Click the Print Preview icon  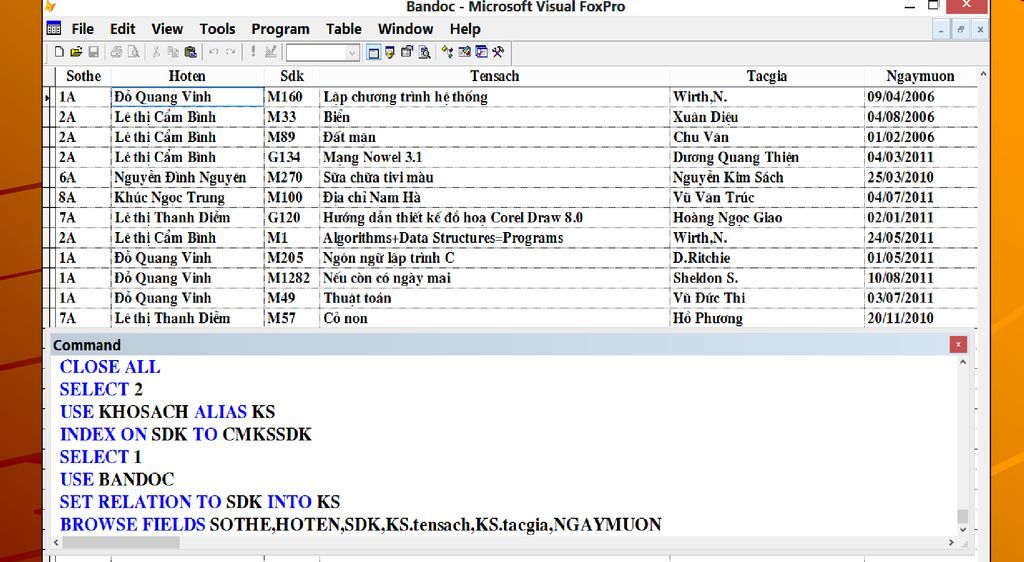click(133, 52)
